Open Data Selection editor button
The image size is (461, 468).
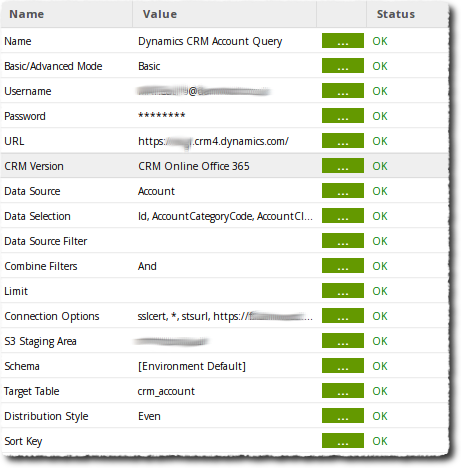click(343, 216)
